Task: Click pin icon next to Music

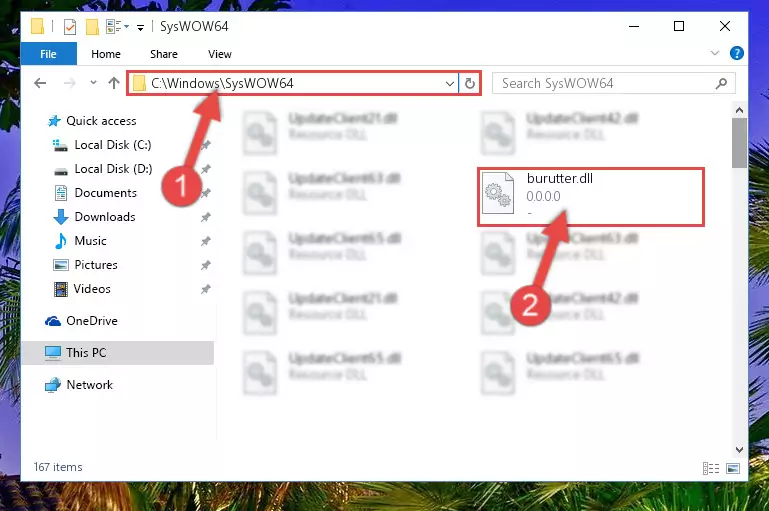Action: 205,241
